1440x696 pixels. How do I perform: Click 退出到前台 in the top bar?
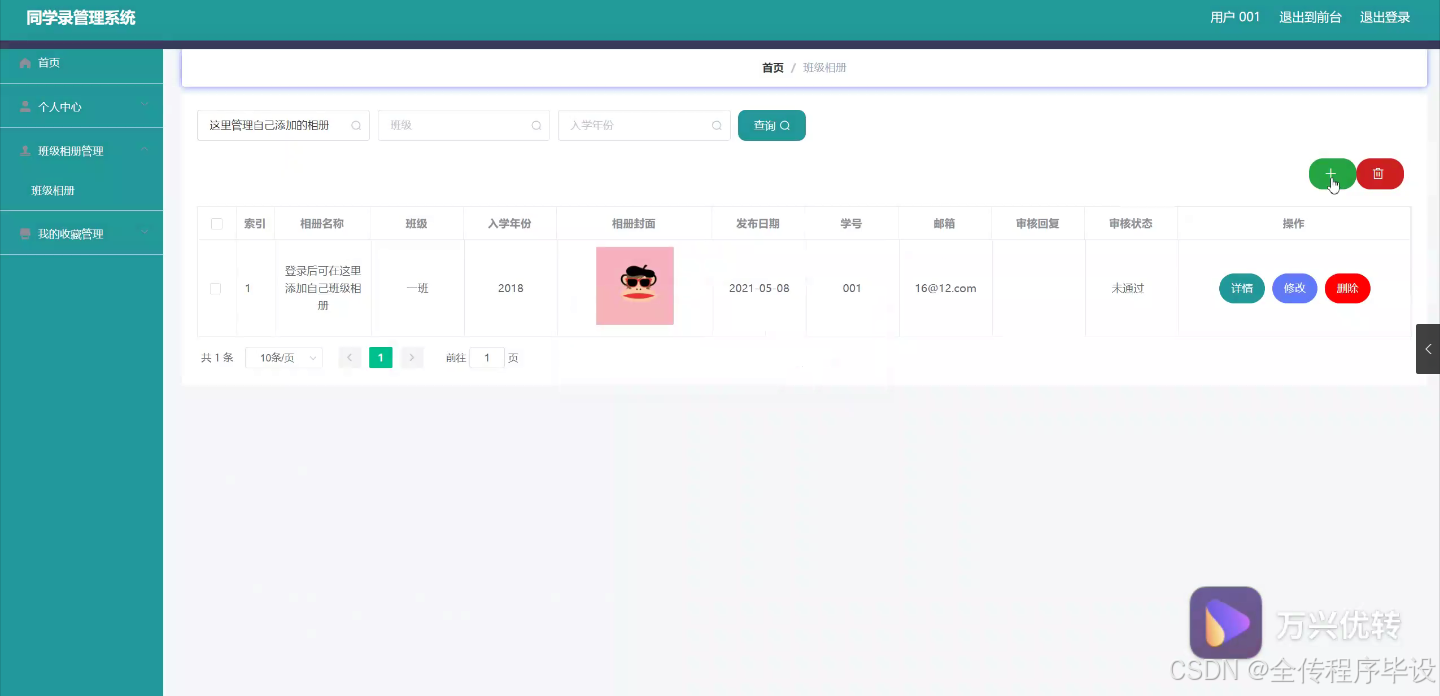tap(1310, 17)
